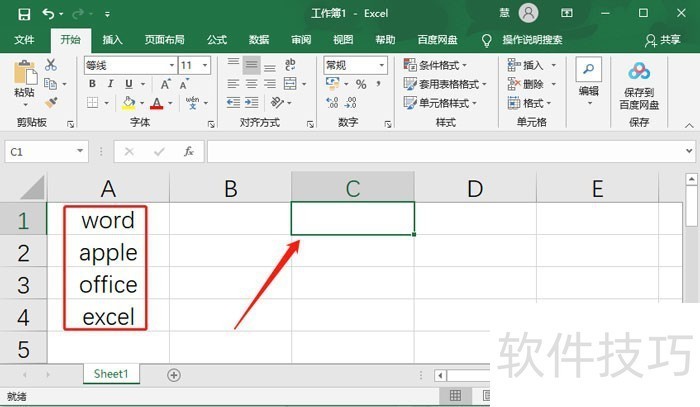Apply accounting number format icon
This screenshot has height=407, width=700.
(x=333, y=83)
